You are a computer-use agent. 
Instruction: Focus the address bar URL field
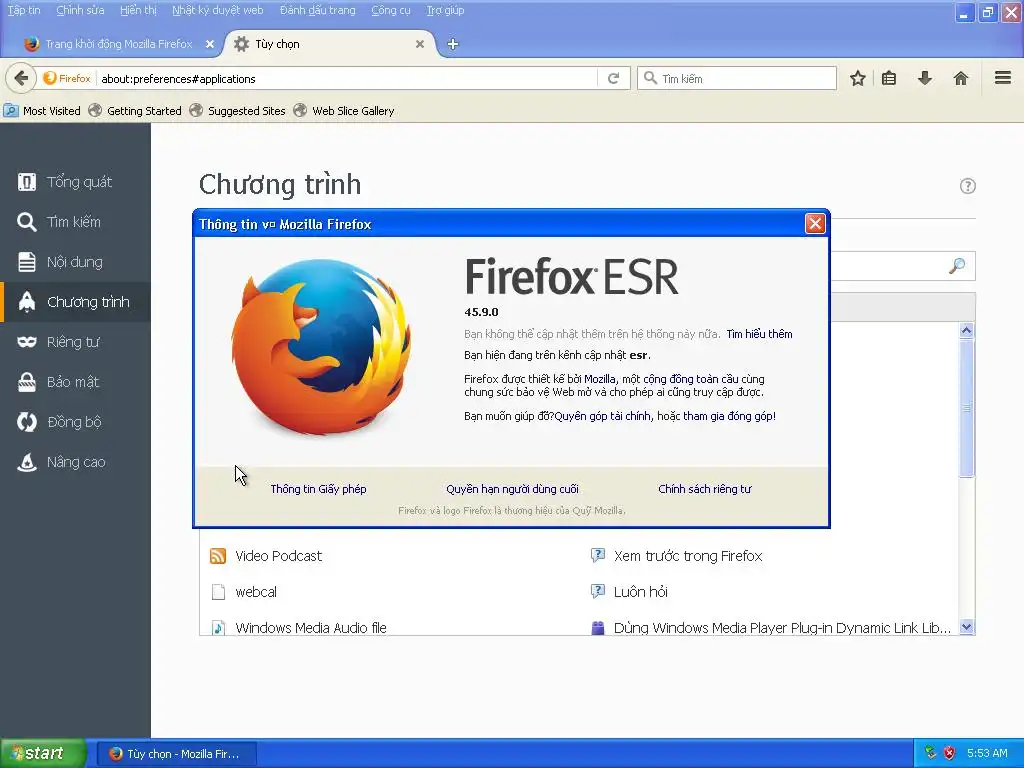(x=346, y=78)
